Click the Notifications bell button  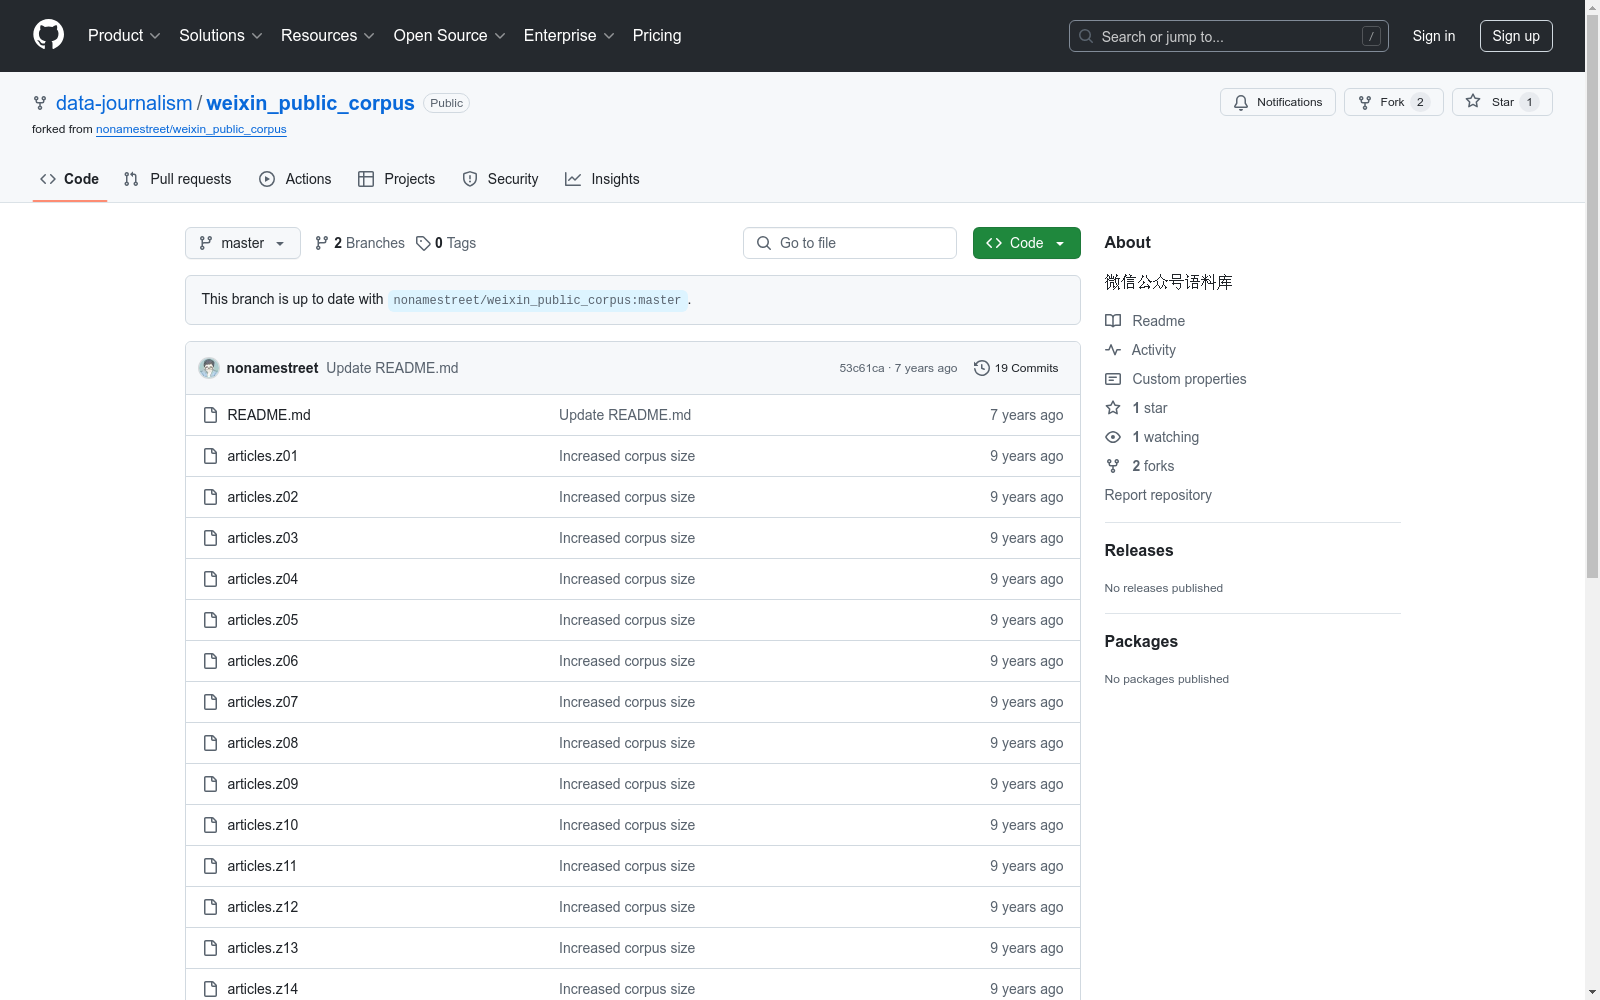(1277, 102)
